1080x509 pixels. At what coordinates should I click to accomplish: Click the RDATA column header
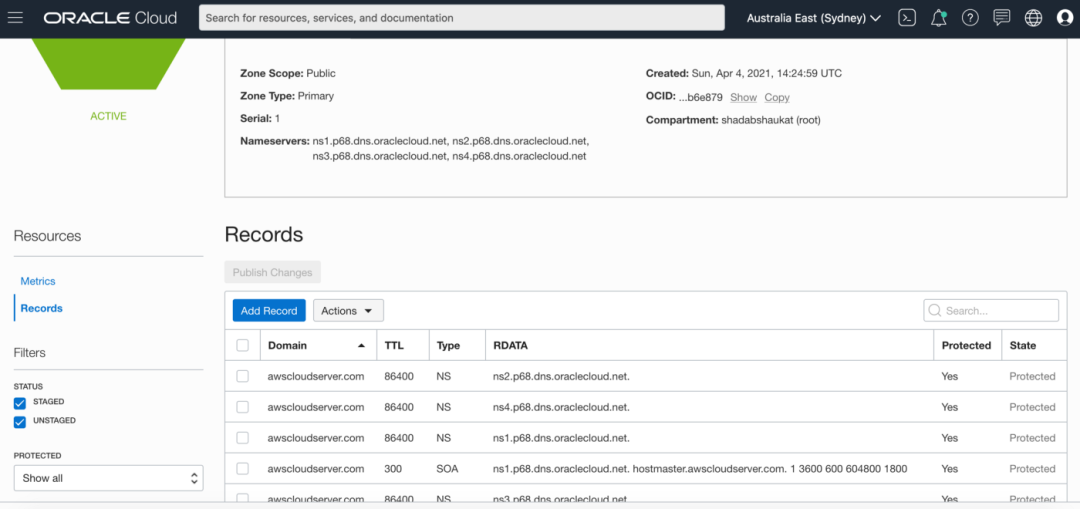510,346
